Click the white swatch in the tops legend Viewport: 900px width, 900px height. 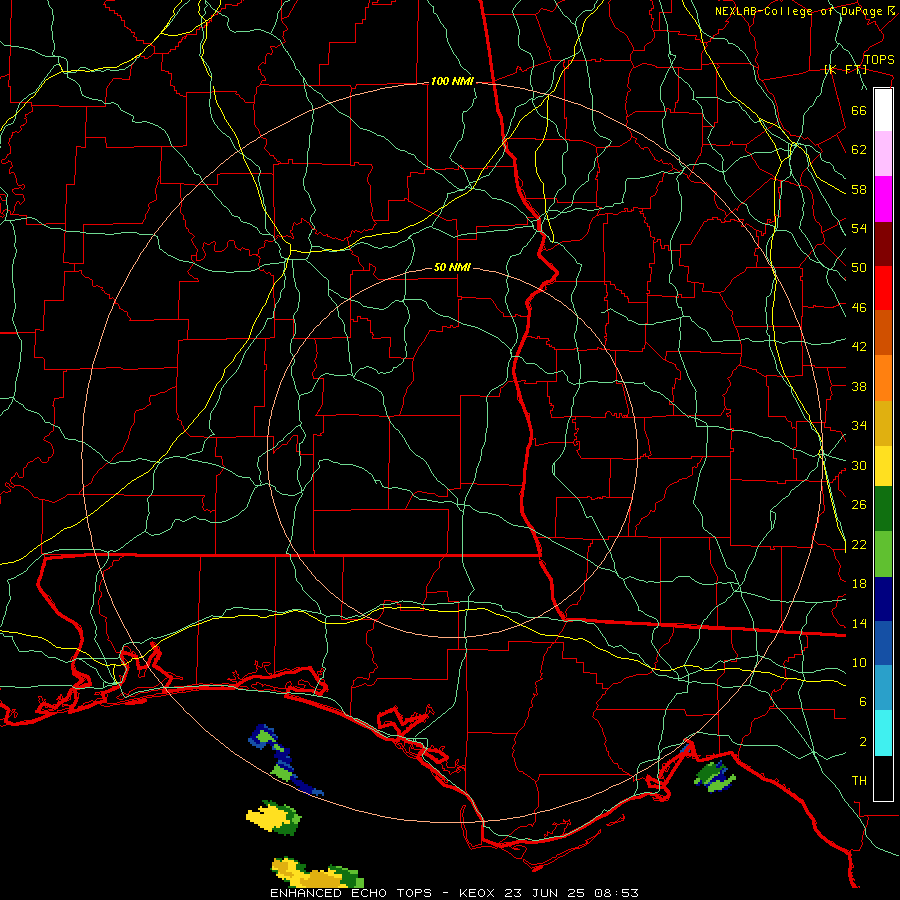click(883, 110)
